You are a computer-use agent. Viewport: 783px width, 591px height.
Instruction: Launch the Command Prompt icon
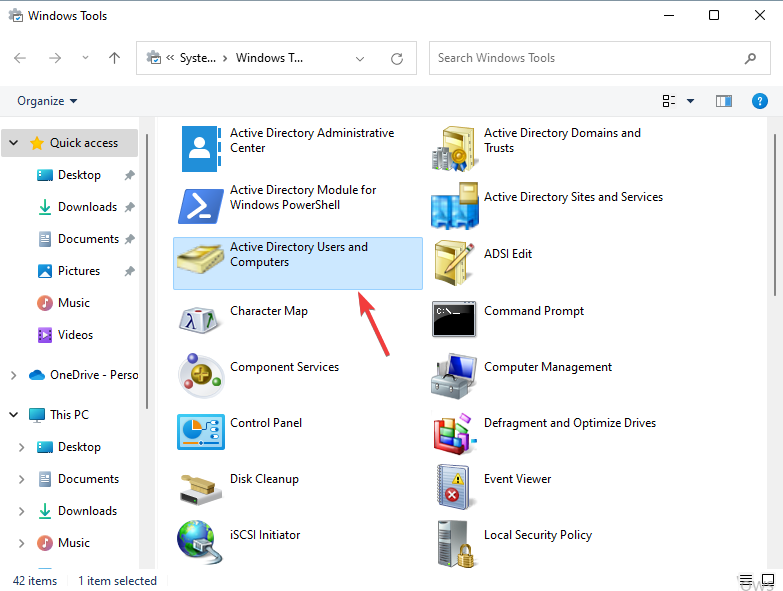point(454,319)
